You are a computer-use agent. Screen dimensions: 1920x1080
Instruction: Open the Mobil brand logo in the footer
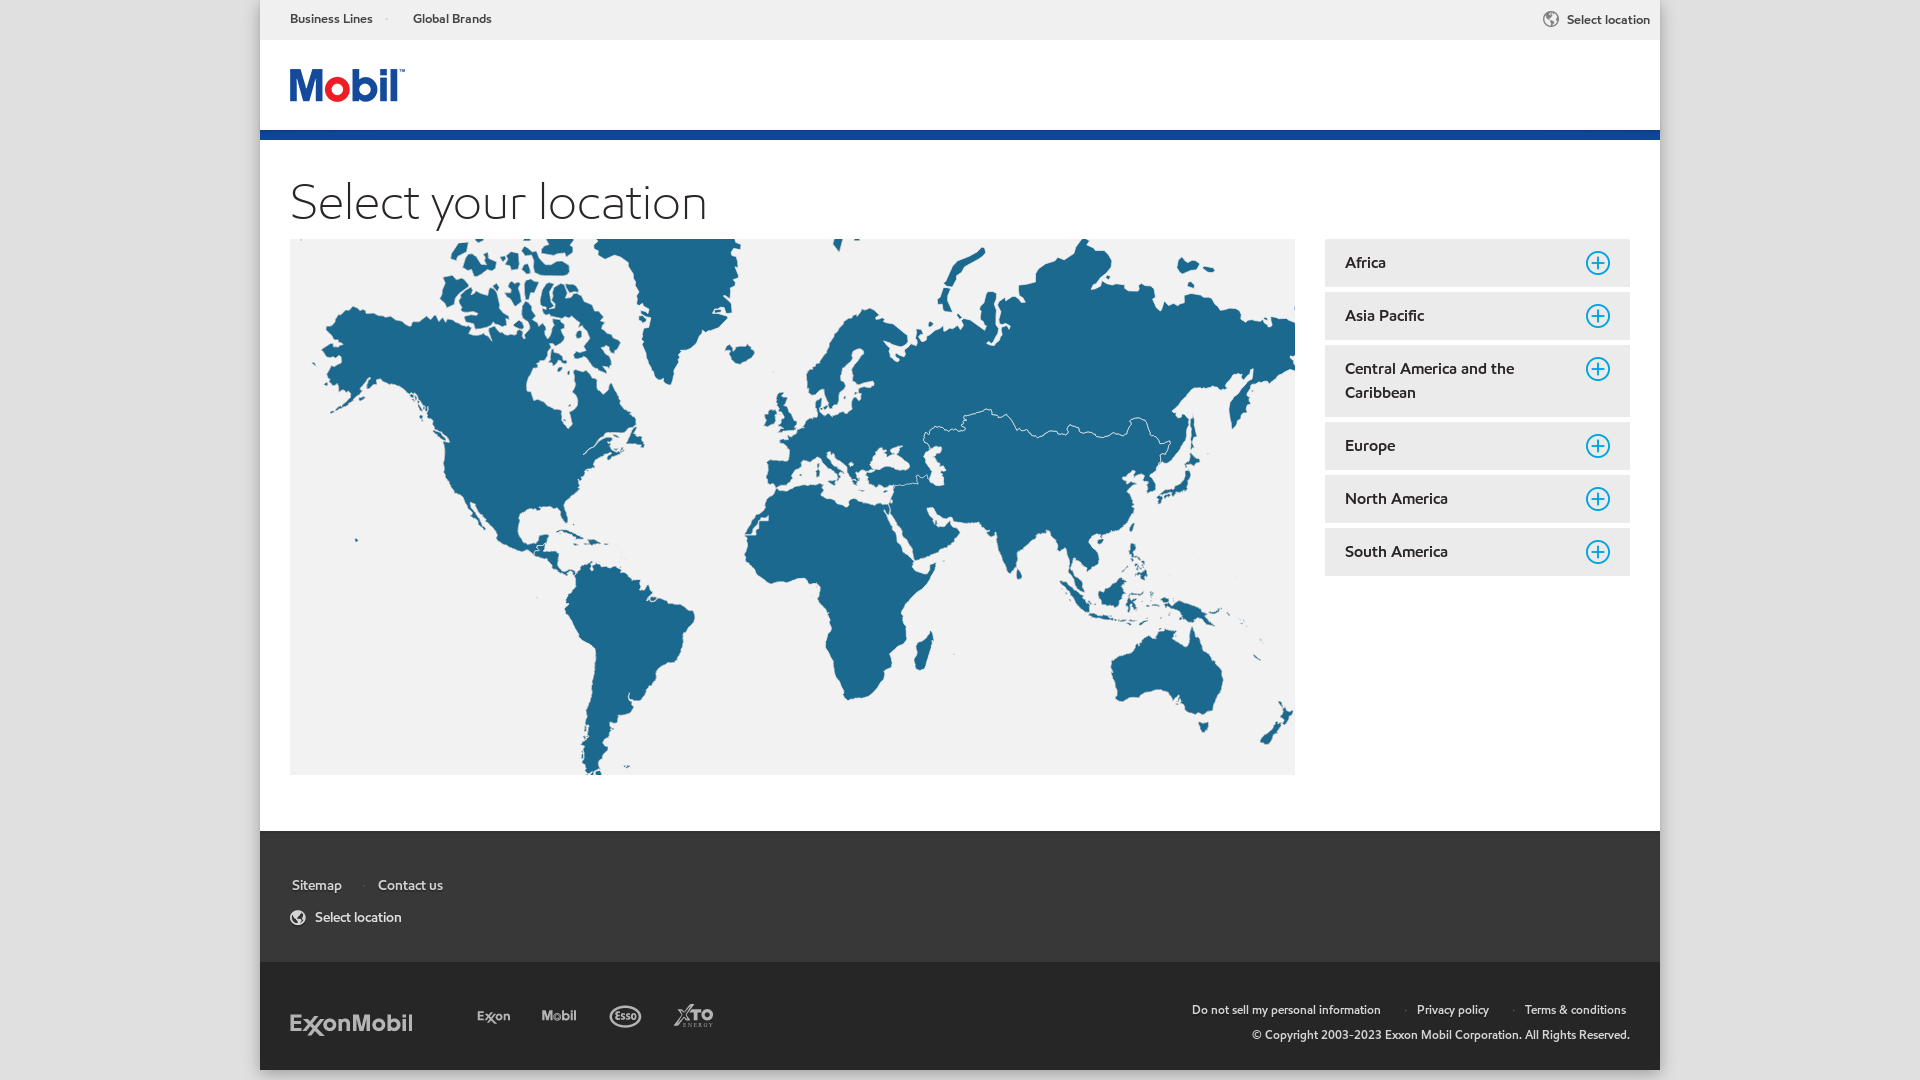[x=559, y=1016]
